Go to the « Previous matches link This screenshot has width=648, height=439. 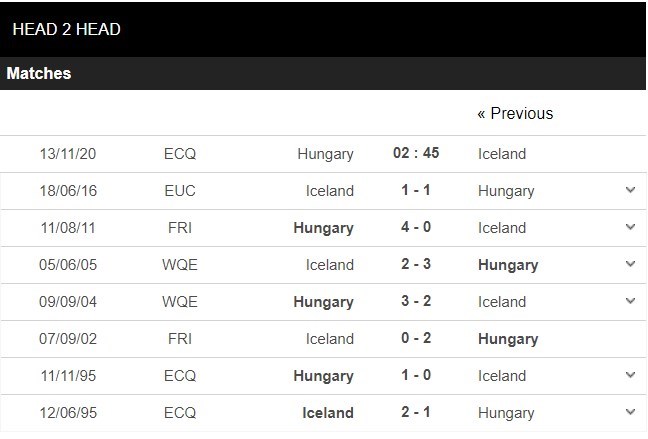coord(515,113)
